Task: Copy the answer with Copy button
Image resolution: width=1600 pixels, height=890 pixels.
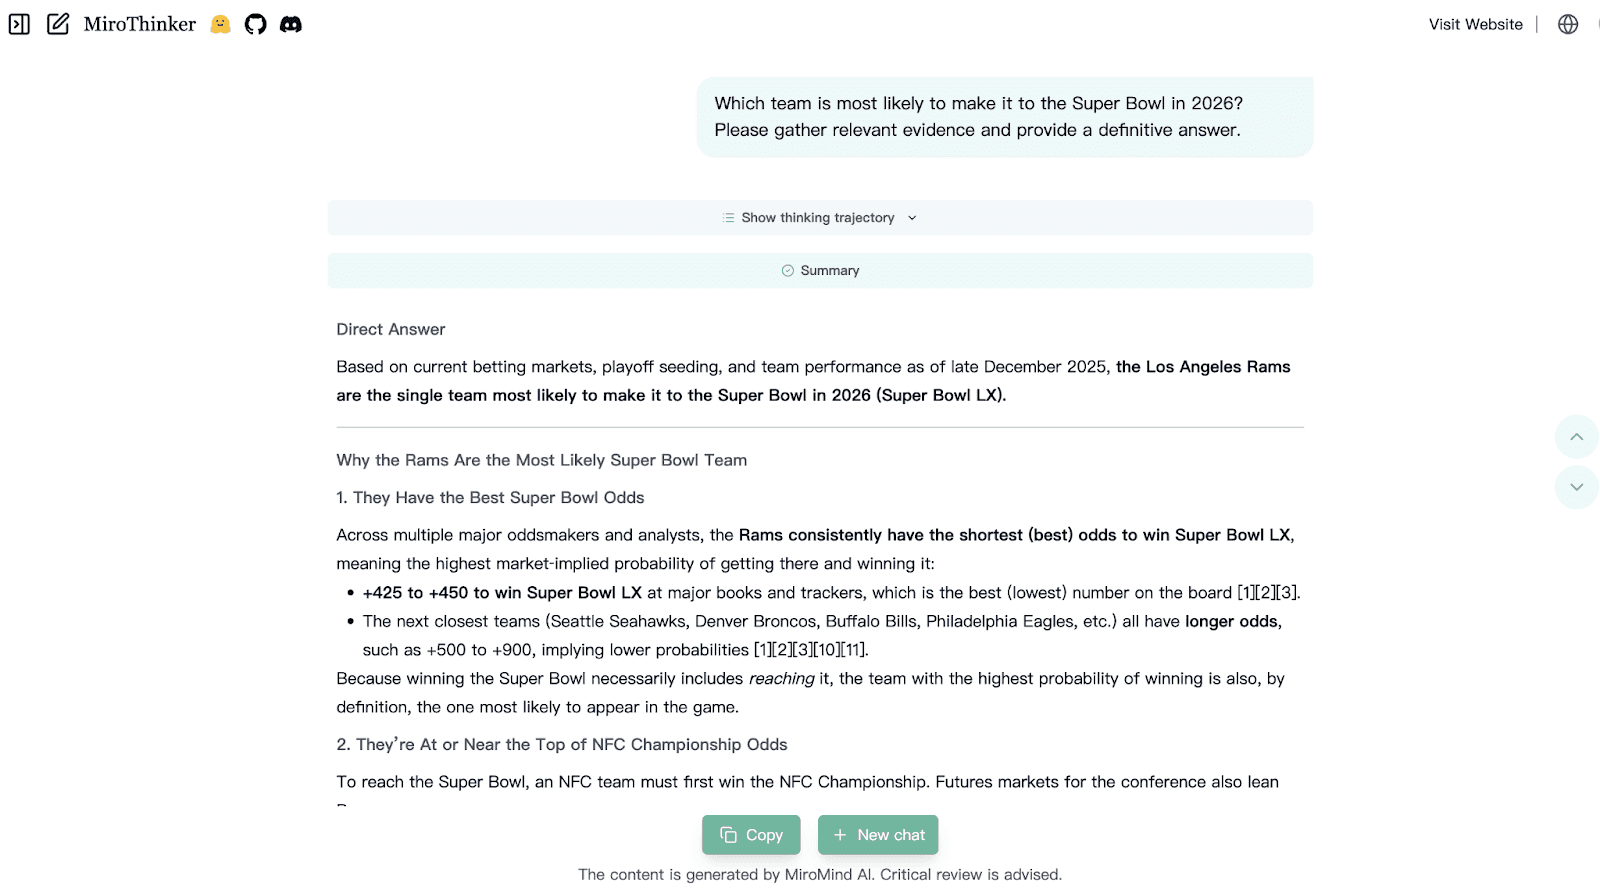Action: coord(751,835)
